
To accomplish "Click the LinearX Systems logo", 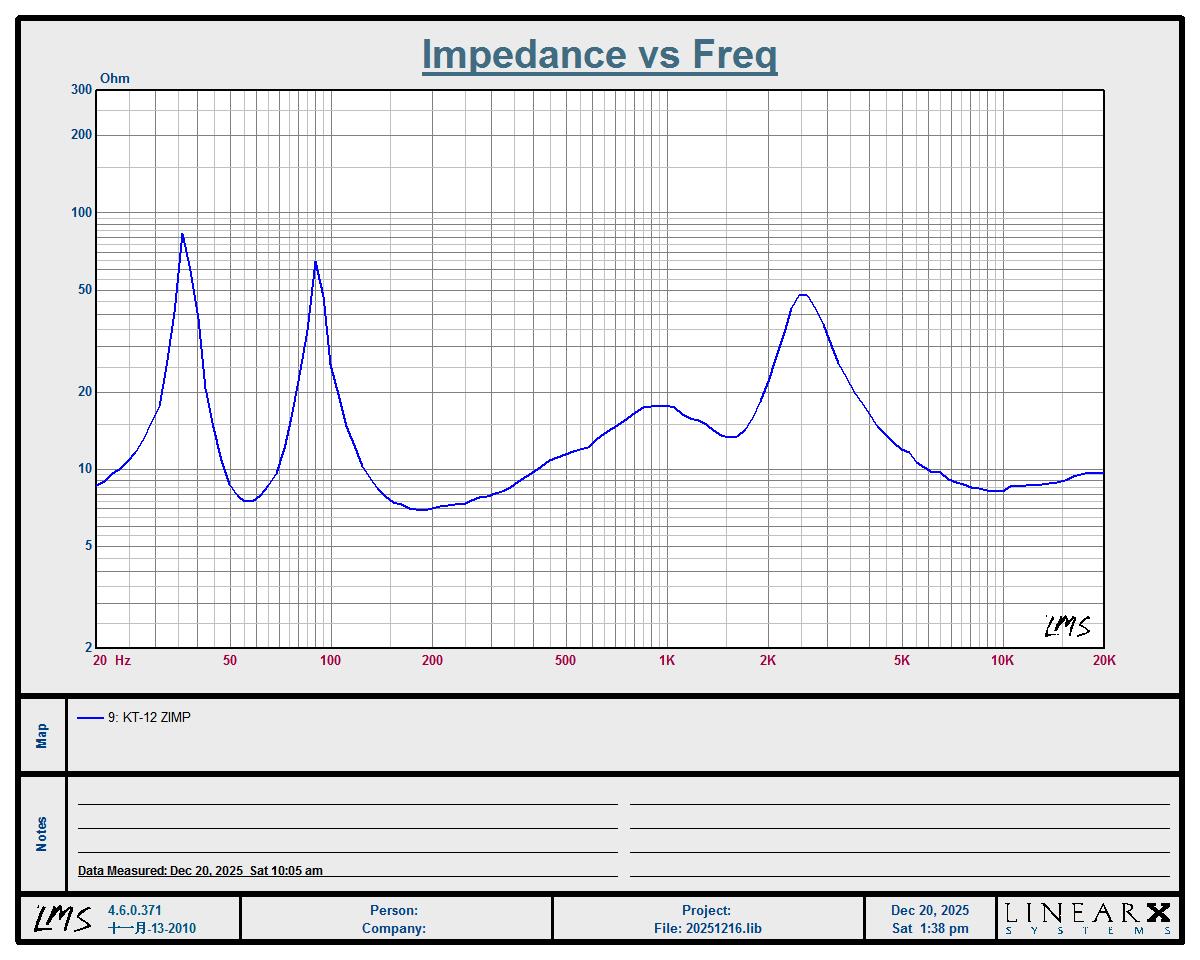I will [1087, 918].
